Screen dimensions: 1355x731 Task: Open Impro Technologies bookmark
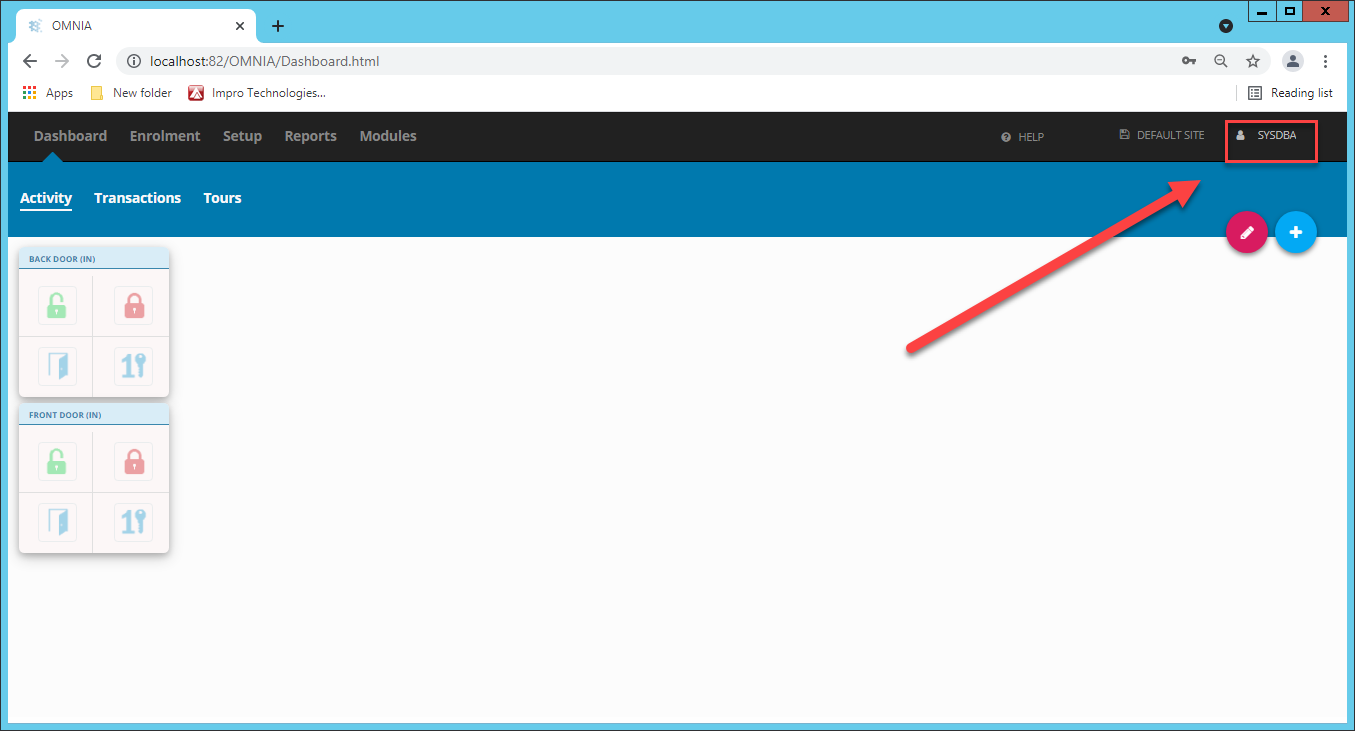[x=257, y=93]
